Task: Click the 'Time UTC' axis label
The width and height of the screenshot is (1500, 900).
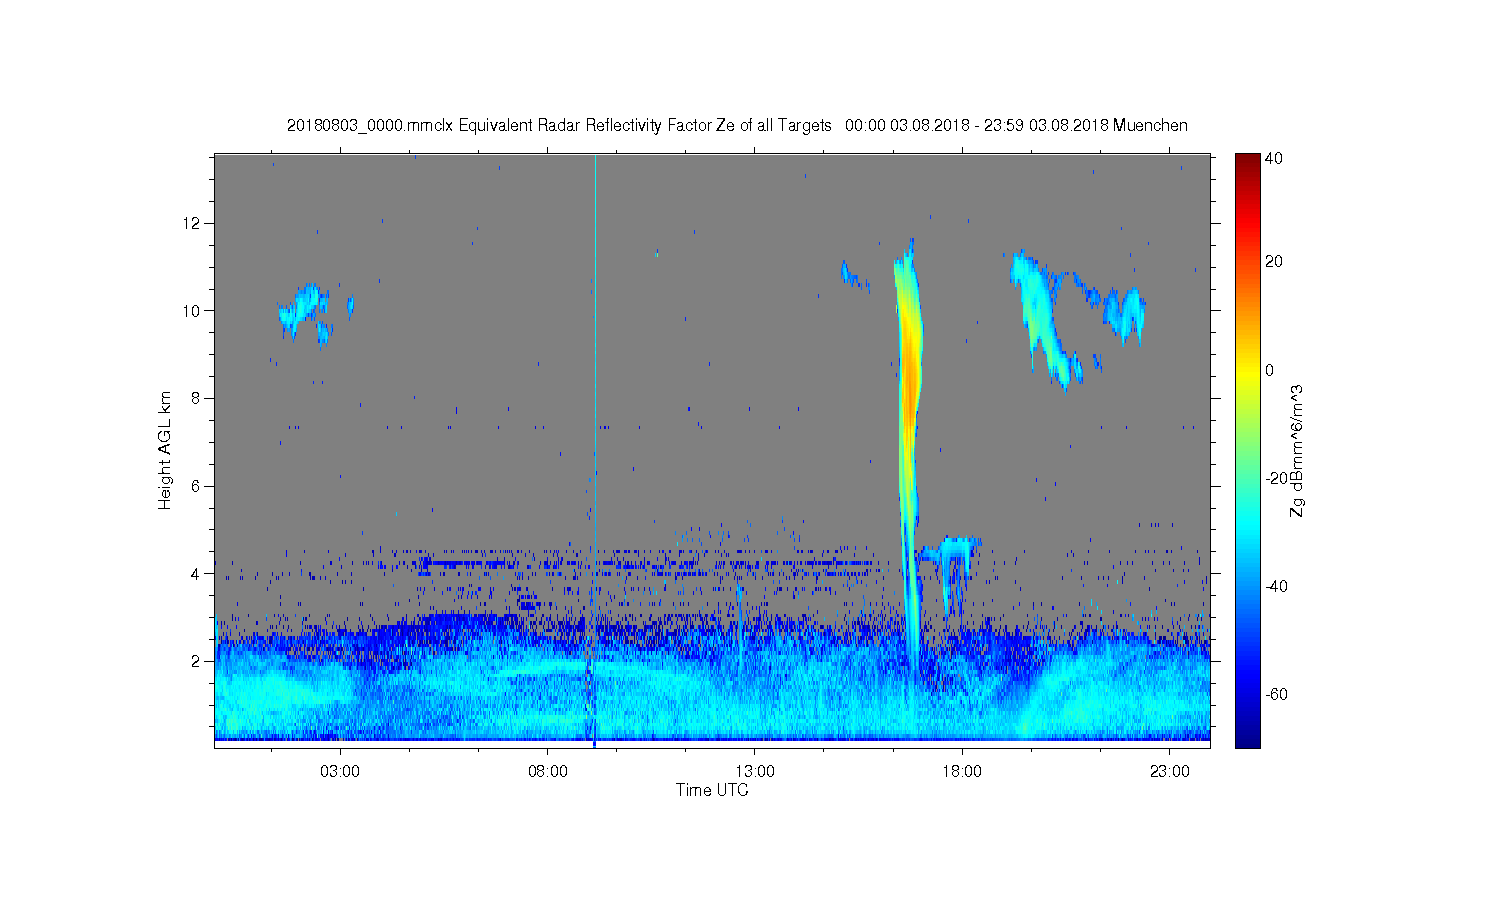Action: click(x=712, y=790)
